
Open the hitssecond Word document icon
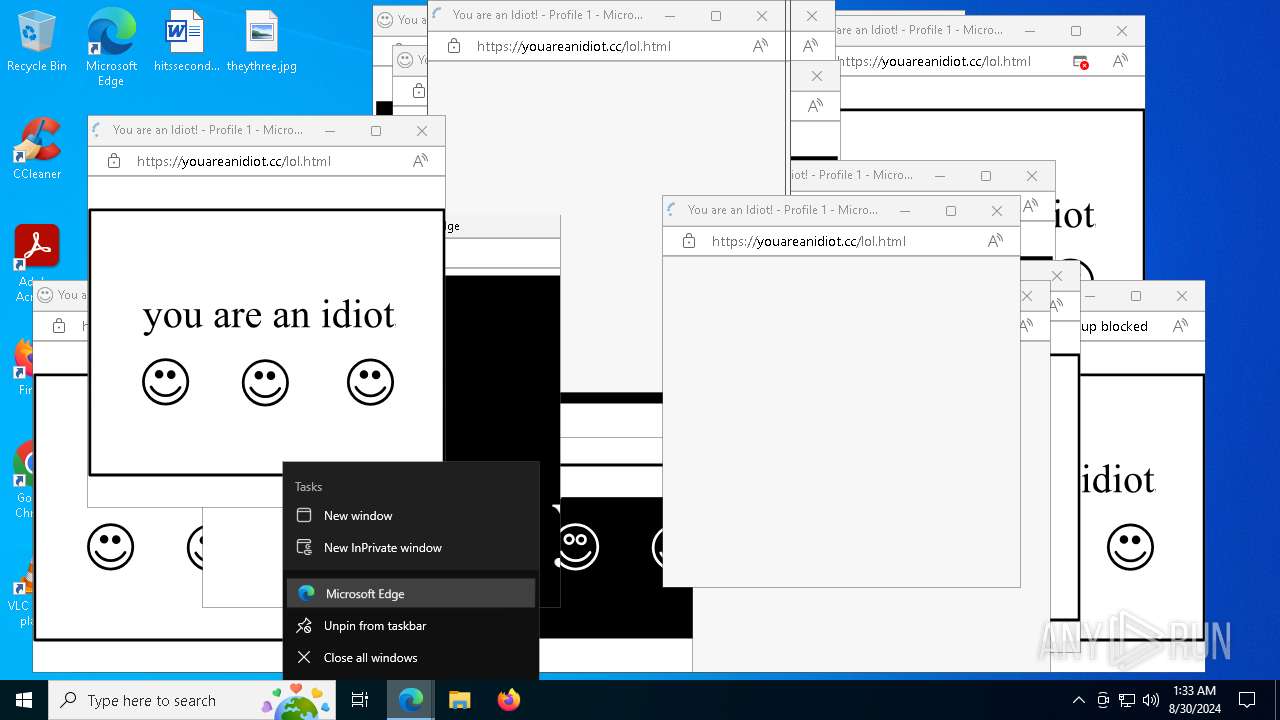(186, 40)
